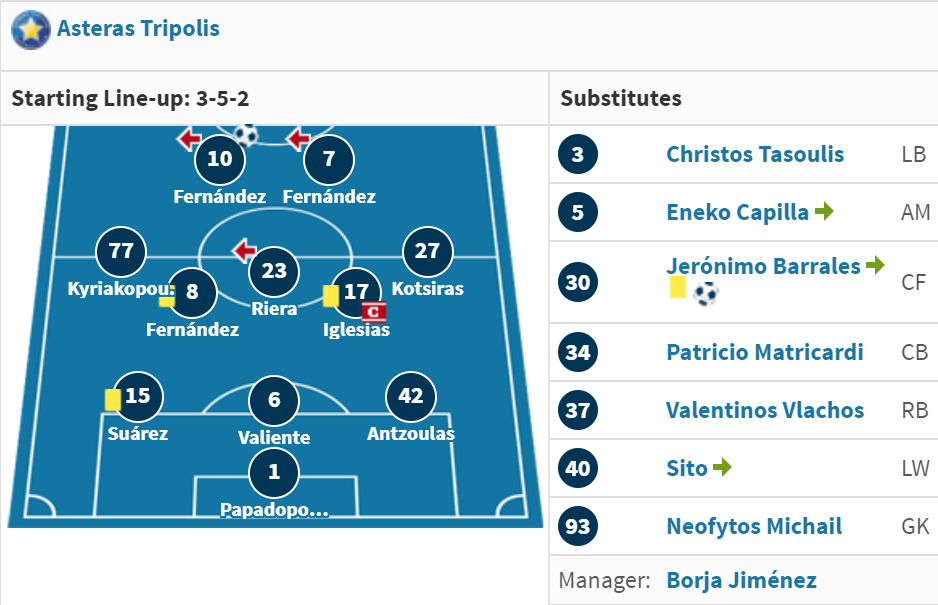This screenshot has width=938, height=605.
Task: Click goalkeeper number 1 Papadopoulos
Action: pos(274,472)
